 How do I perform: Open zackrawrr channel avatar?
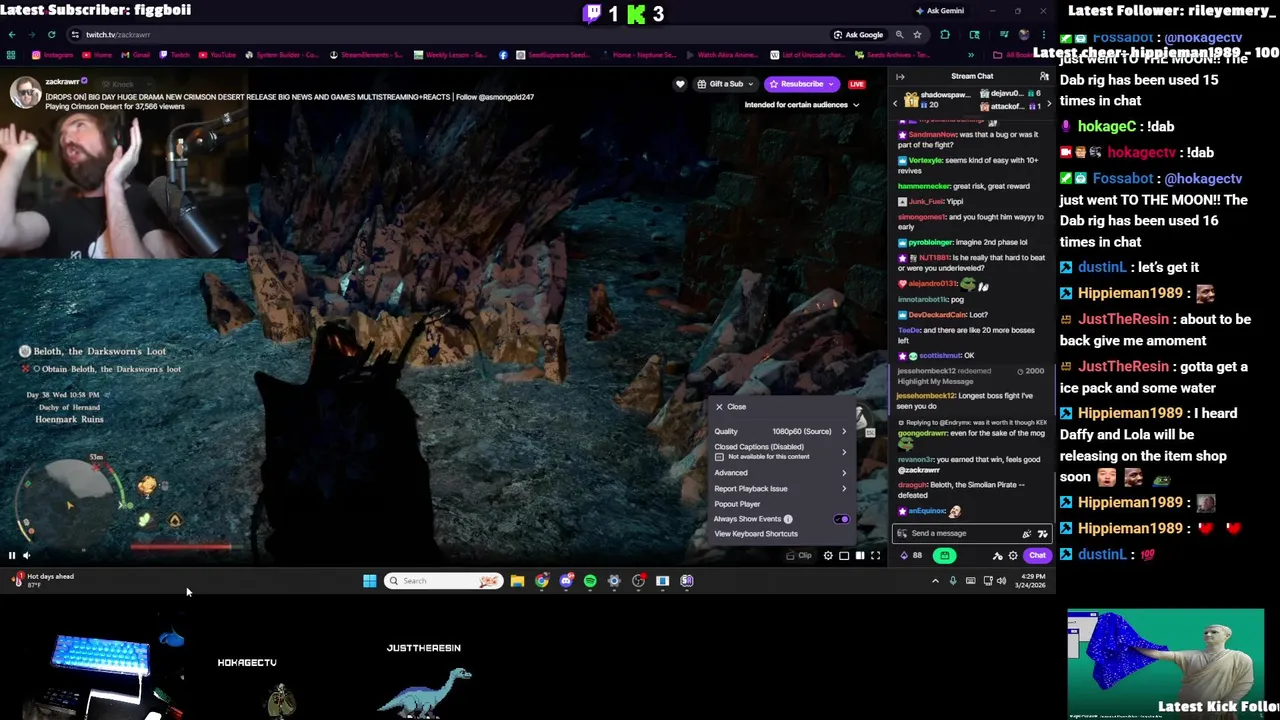coord(24,92)
